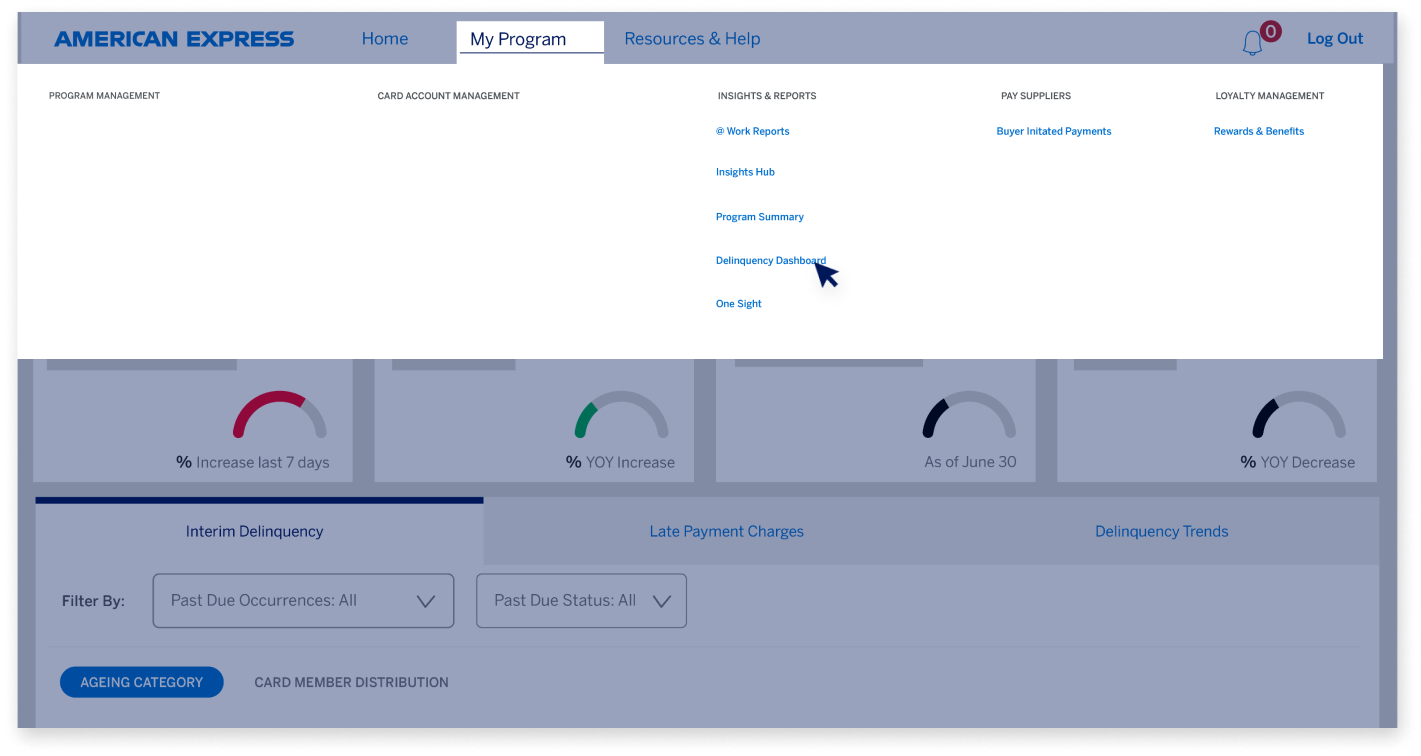Switch to the Interim Delinquency tab
This screenshot has height=756, width=1421.
pyautogui.click(x=254, y=531)
